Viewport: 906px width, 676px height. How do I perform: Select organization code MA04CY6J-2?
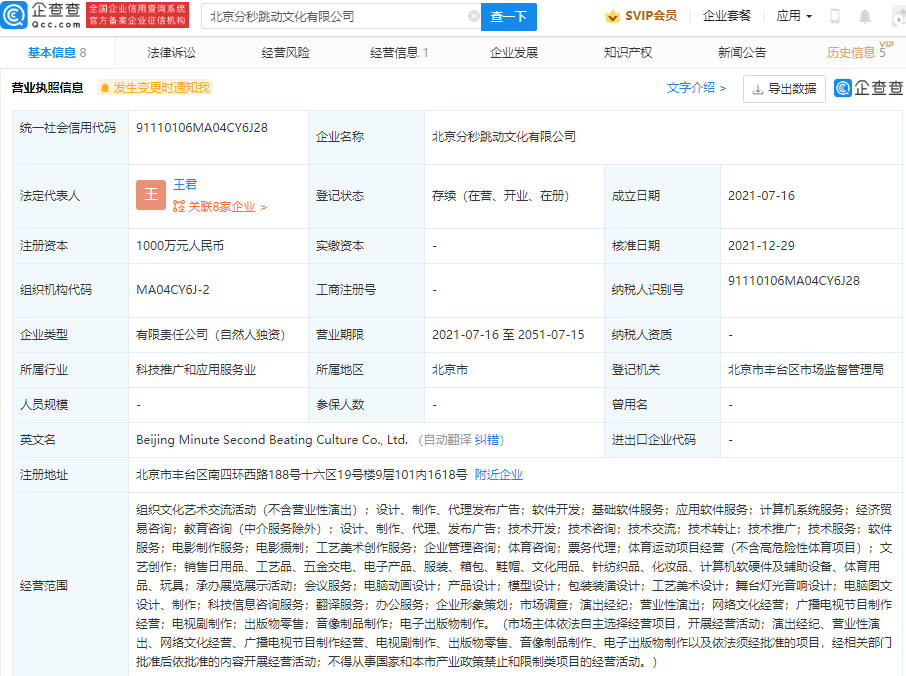pos(173,290)
